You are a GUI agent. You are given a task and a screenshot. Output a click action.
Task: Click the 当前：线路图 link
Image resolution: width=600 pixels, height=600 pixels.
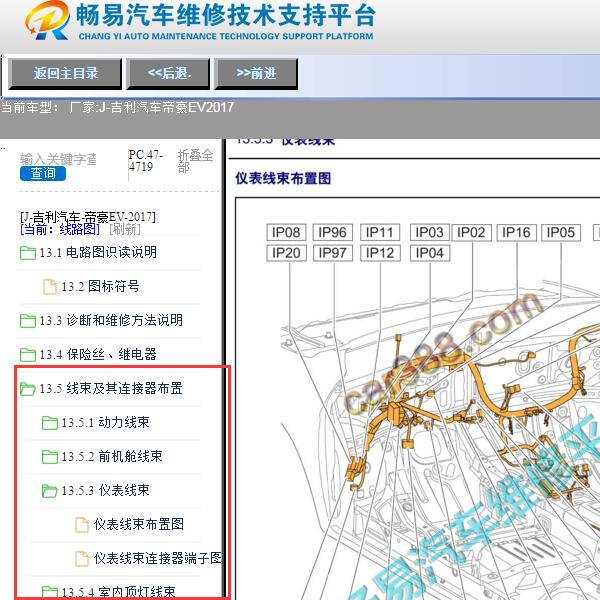coord(60,229)
